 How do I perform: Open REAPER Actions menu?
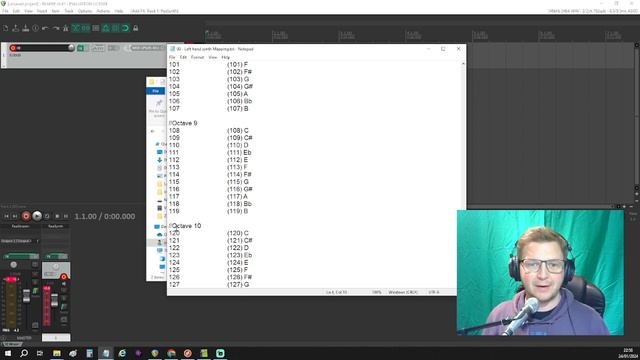click(103, 11)
